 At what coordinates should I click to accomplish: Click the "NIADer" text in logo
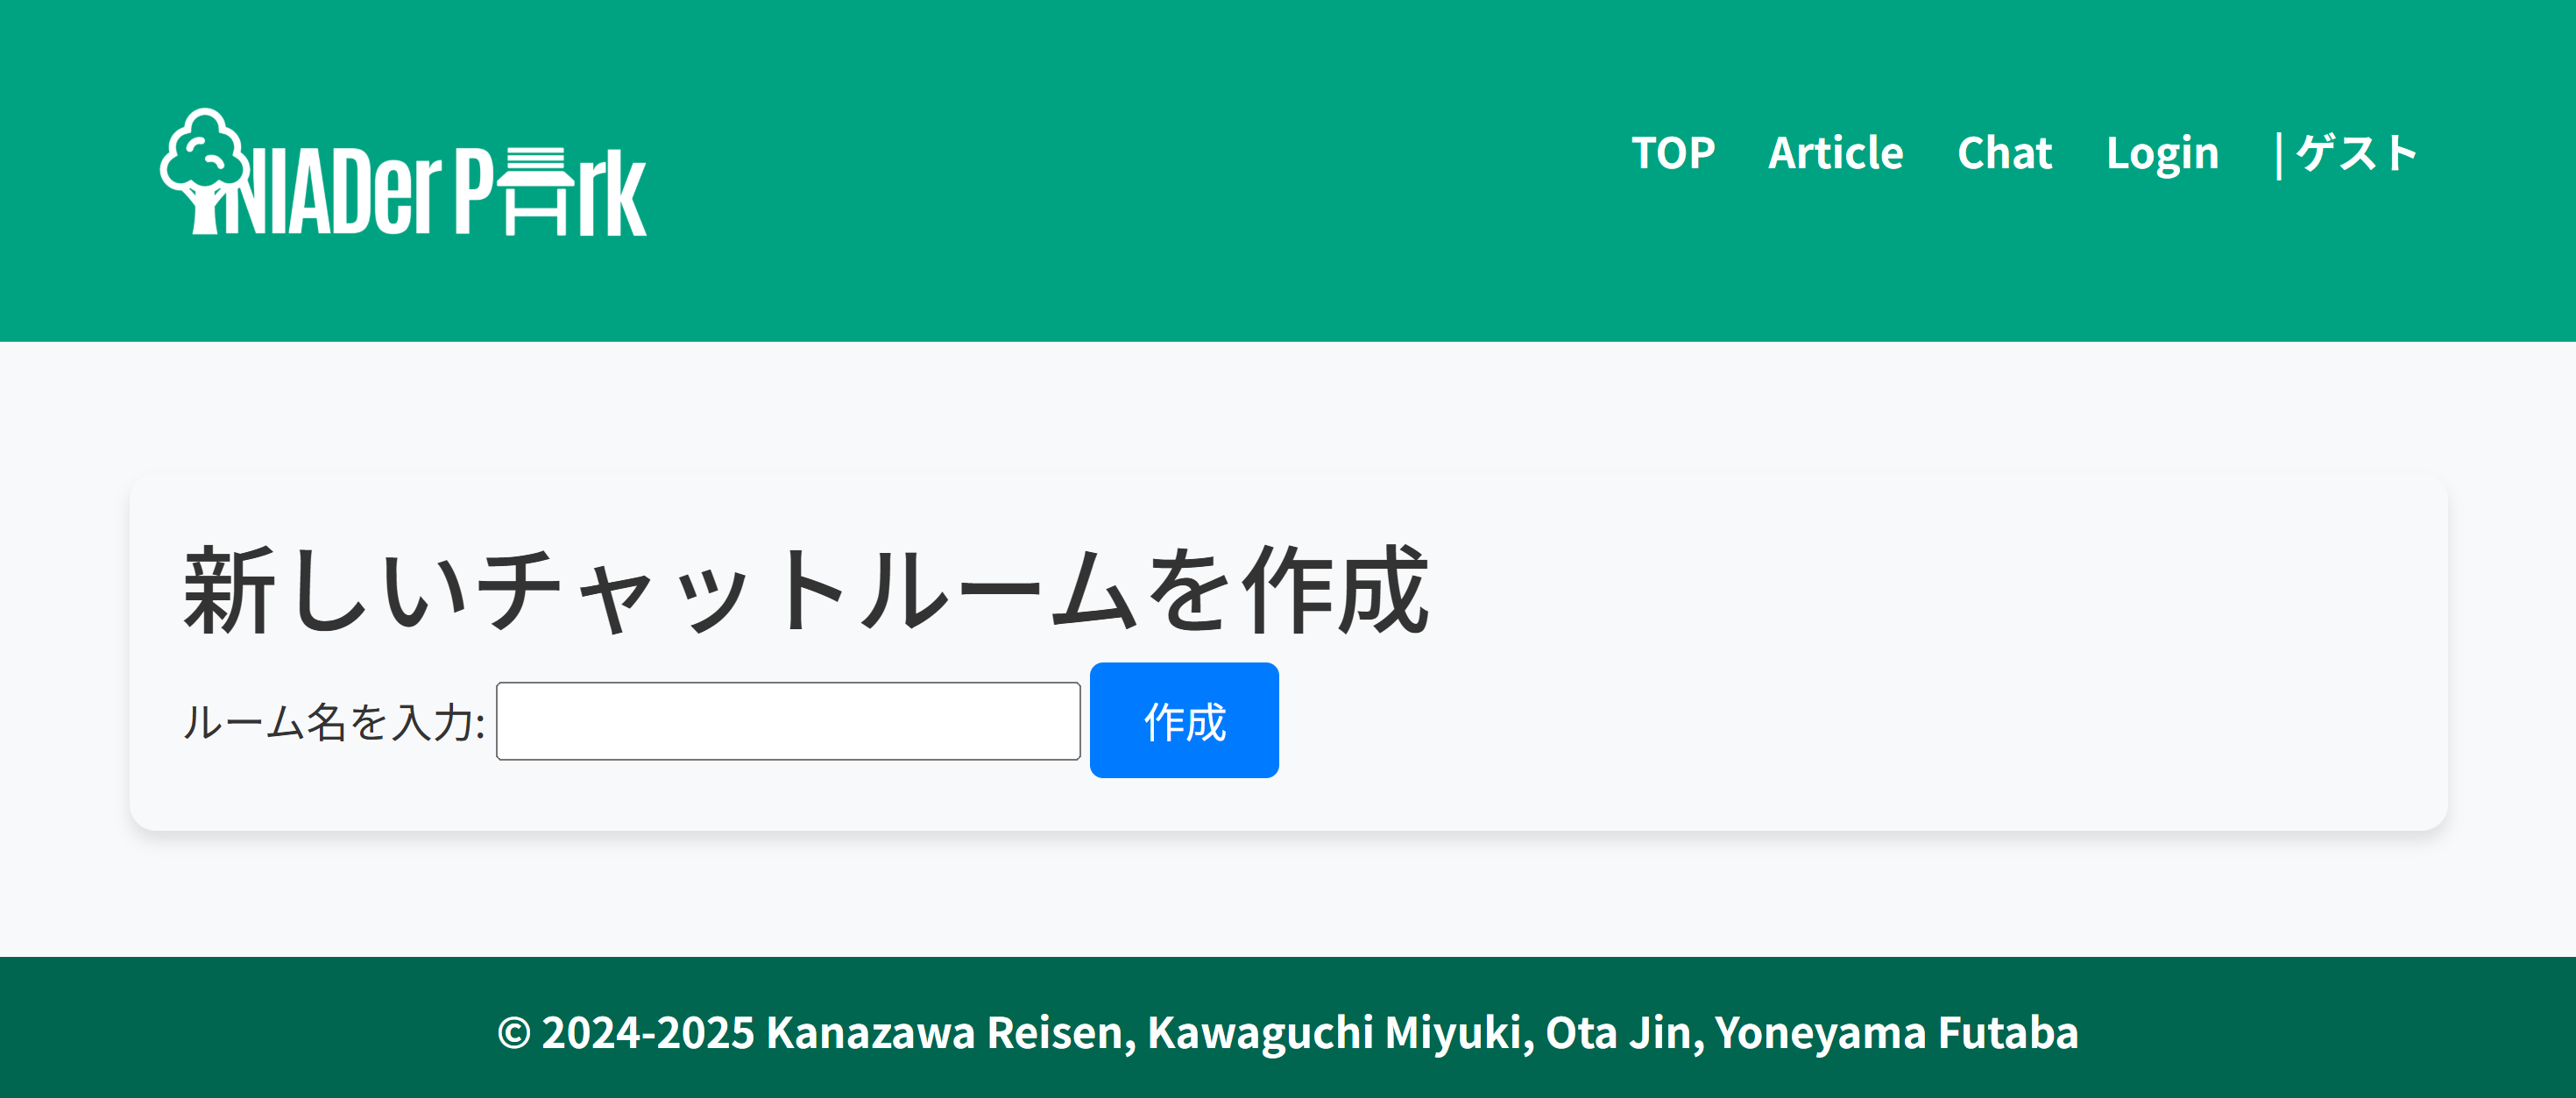tap(330, 191)
